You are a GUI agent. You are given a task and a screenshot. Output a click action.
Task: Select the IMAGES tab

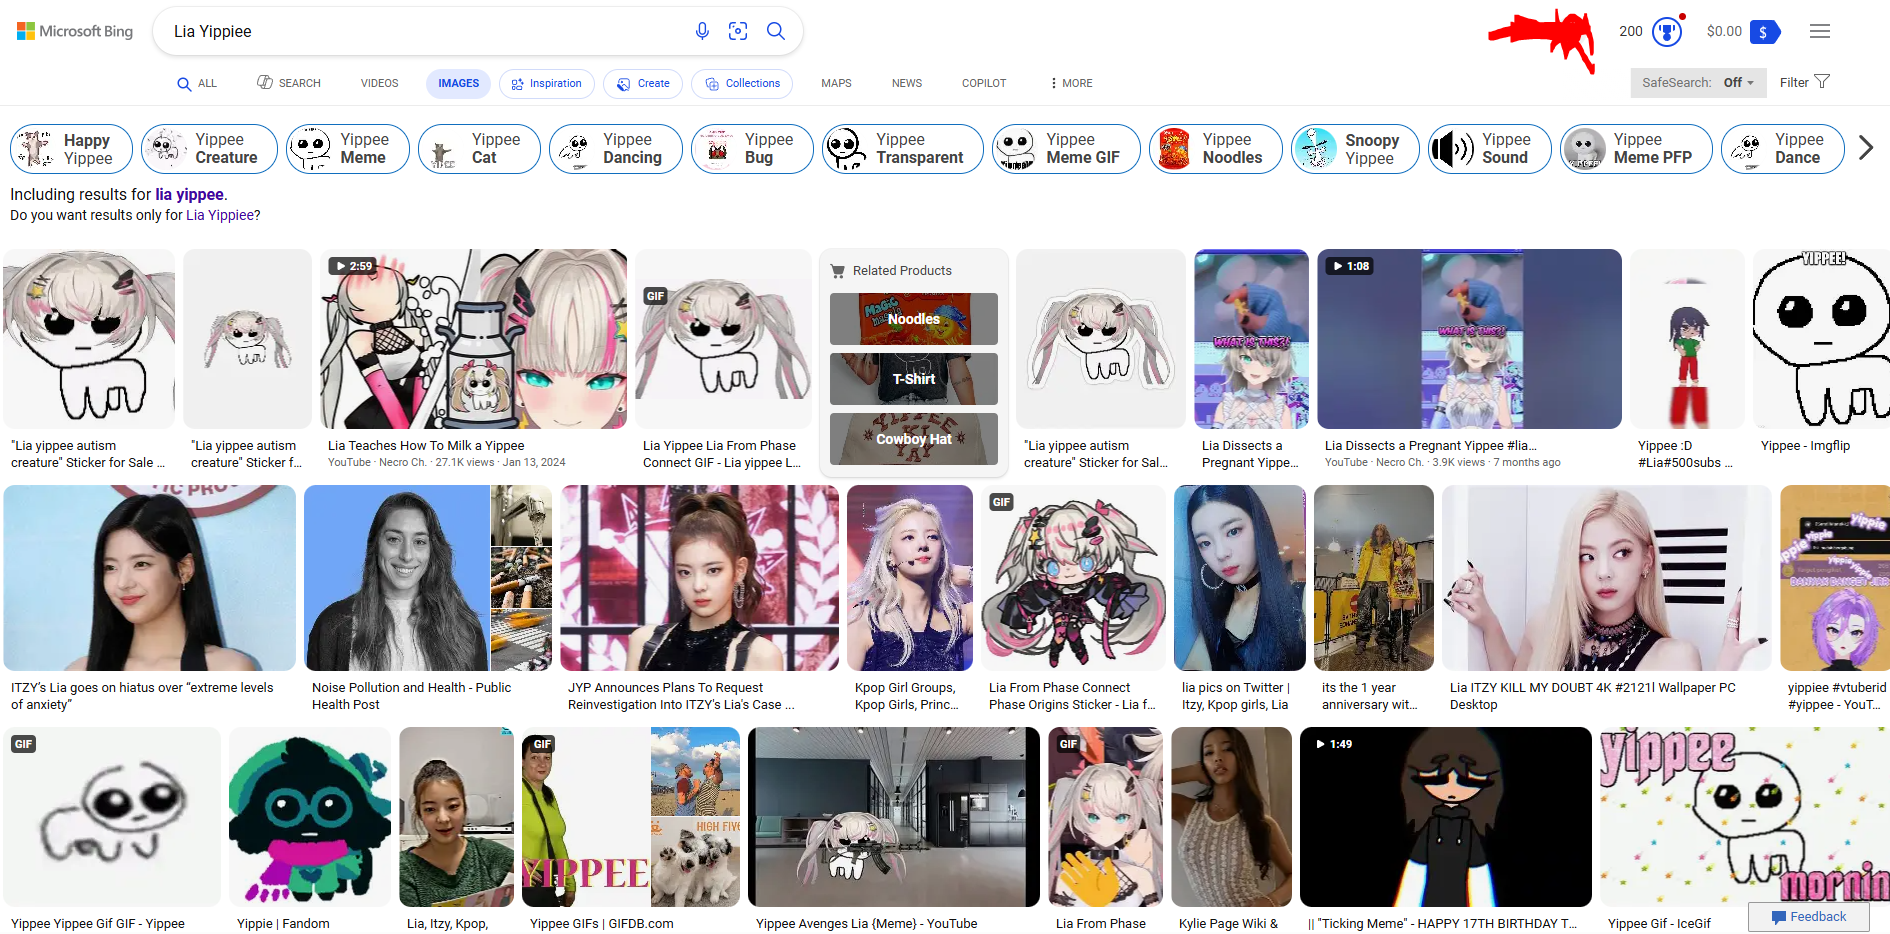click(x=458, y=83)
